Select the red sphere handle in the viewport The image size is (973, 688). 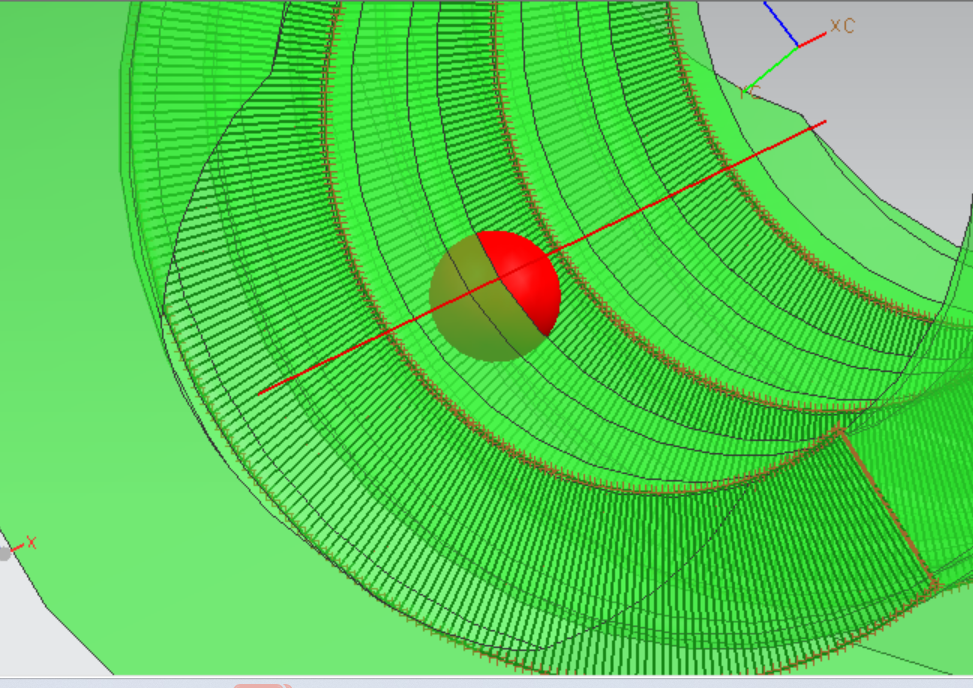pyautogui.click(x=495, y=296)
